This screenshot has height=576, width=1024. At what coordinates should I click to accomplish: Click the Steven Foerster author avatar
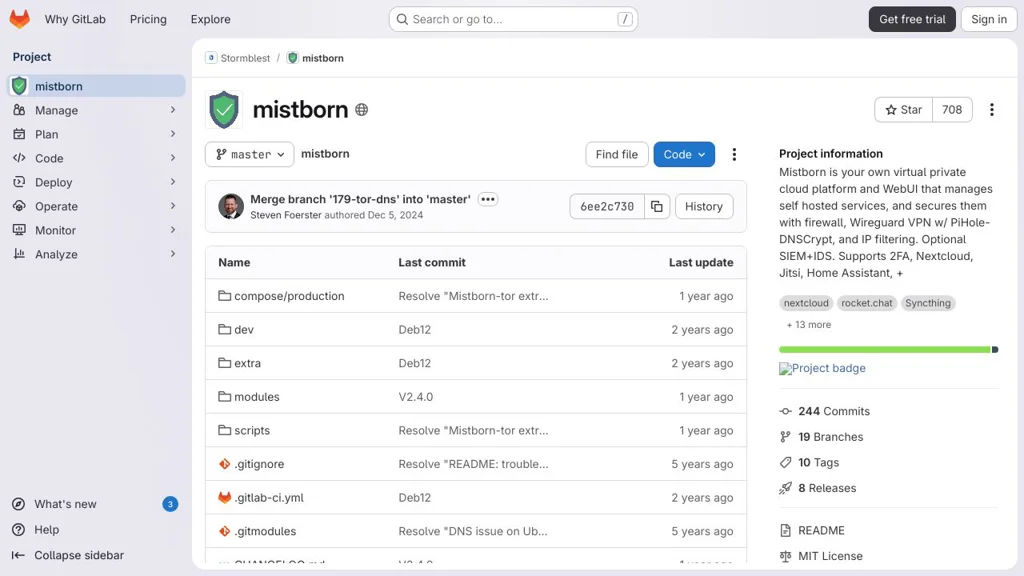tap(231, 206)
